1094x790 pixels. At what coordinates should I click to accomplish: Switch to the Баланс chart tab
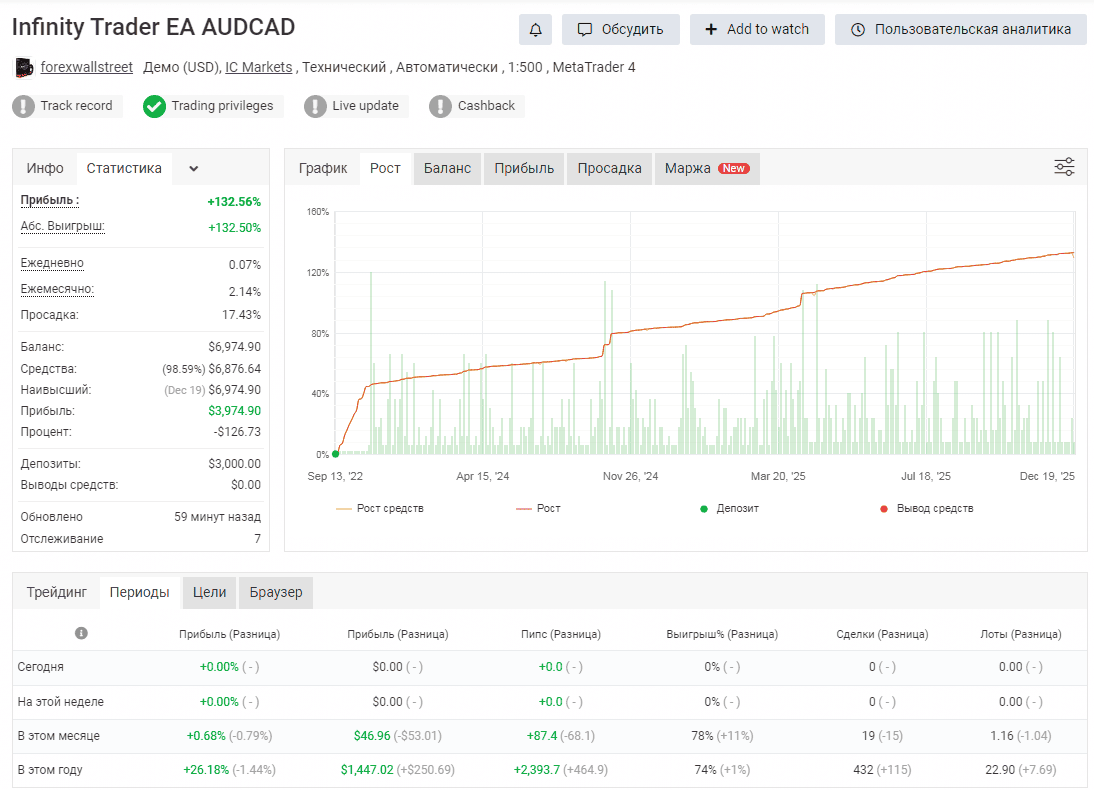click(x=447, y=168)
